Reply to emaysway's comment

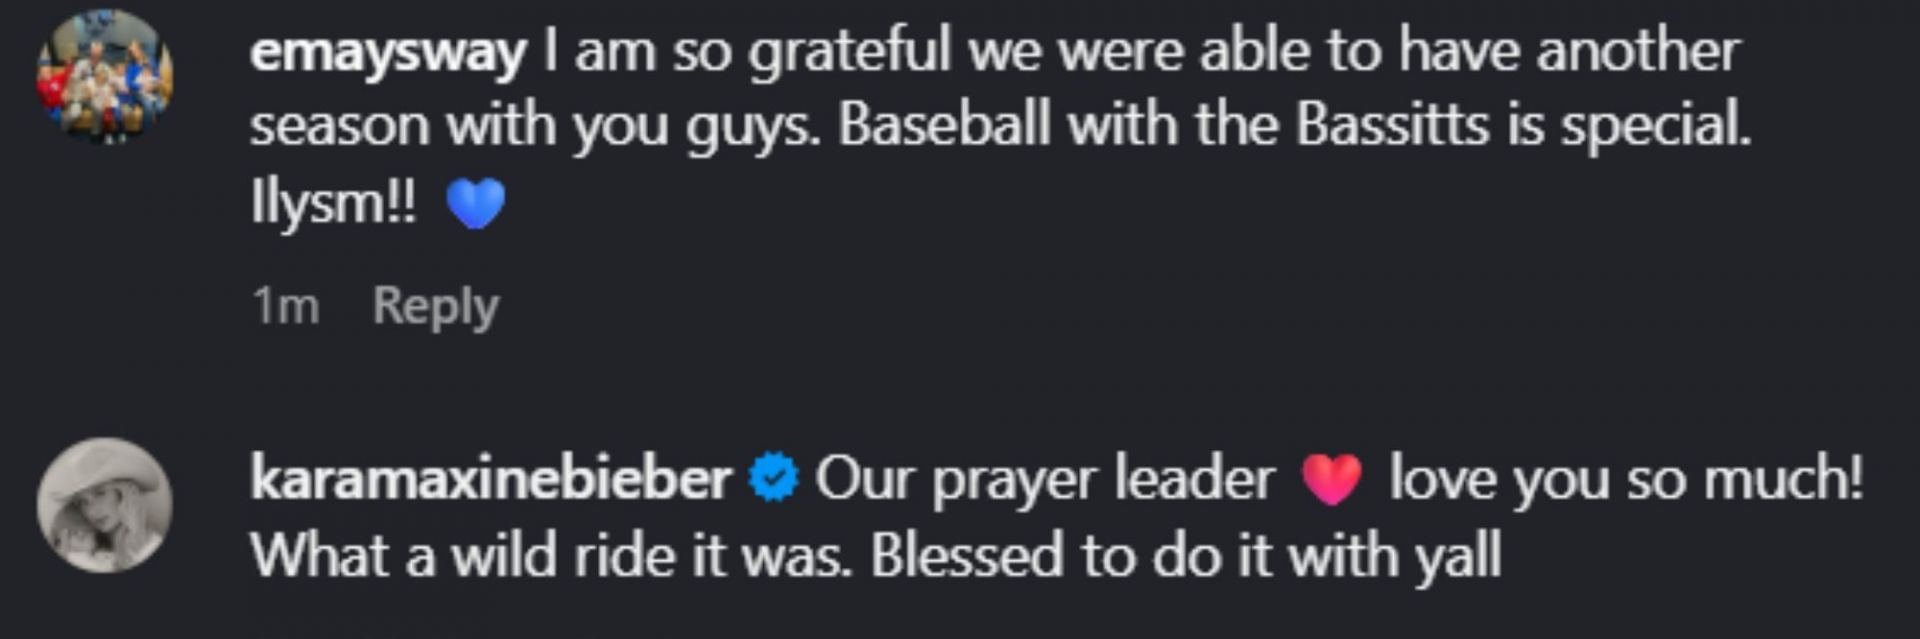(x=435, y=306)
